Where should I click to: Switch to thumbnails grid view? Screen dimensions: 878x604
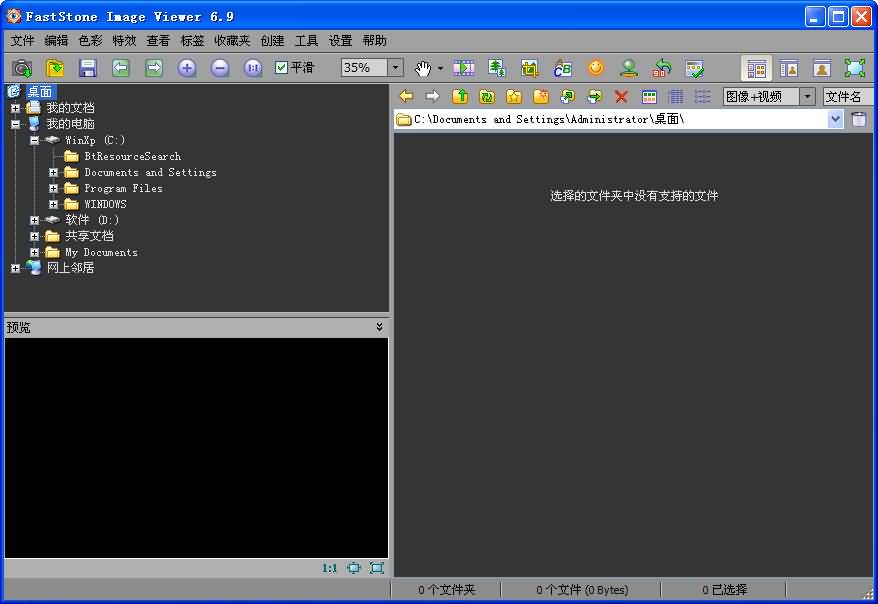coord(650,96)
